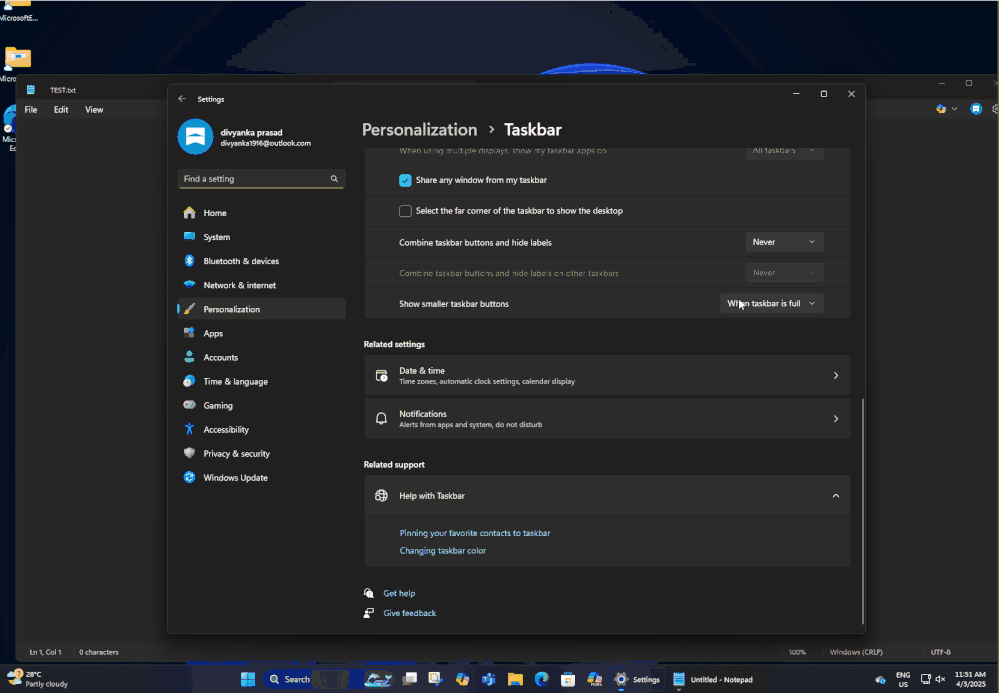Open the divyanka prasad profile avatar

coord(196,136)
